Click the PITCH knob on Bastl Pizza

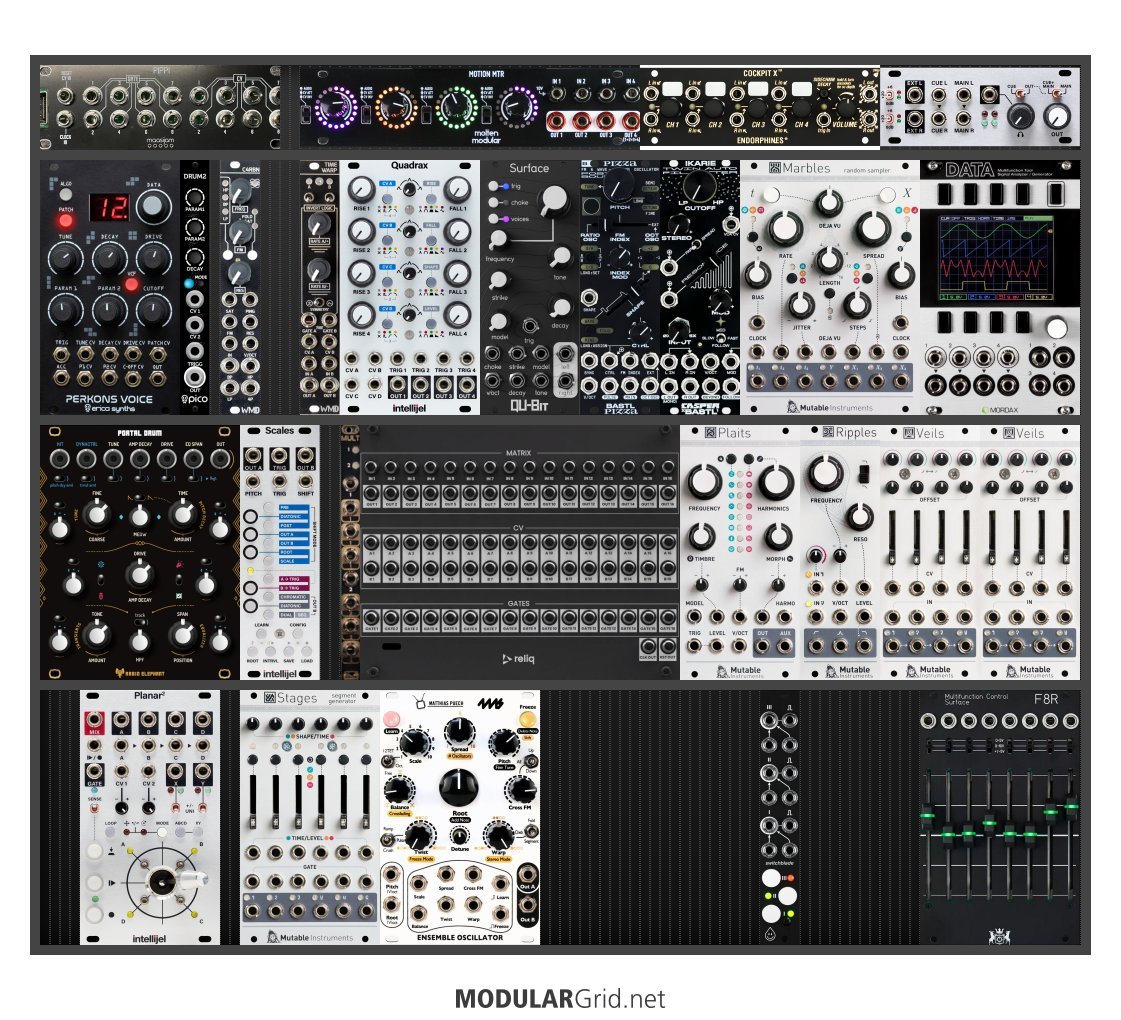coord(619,186)
